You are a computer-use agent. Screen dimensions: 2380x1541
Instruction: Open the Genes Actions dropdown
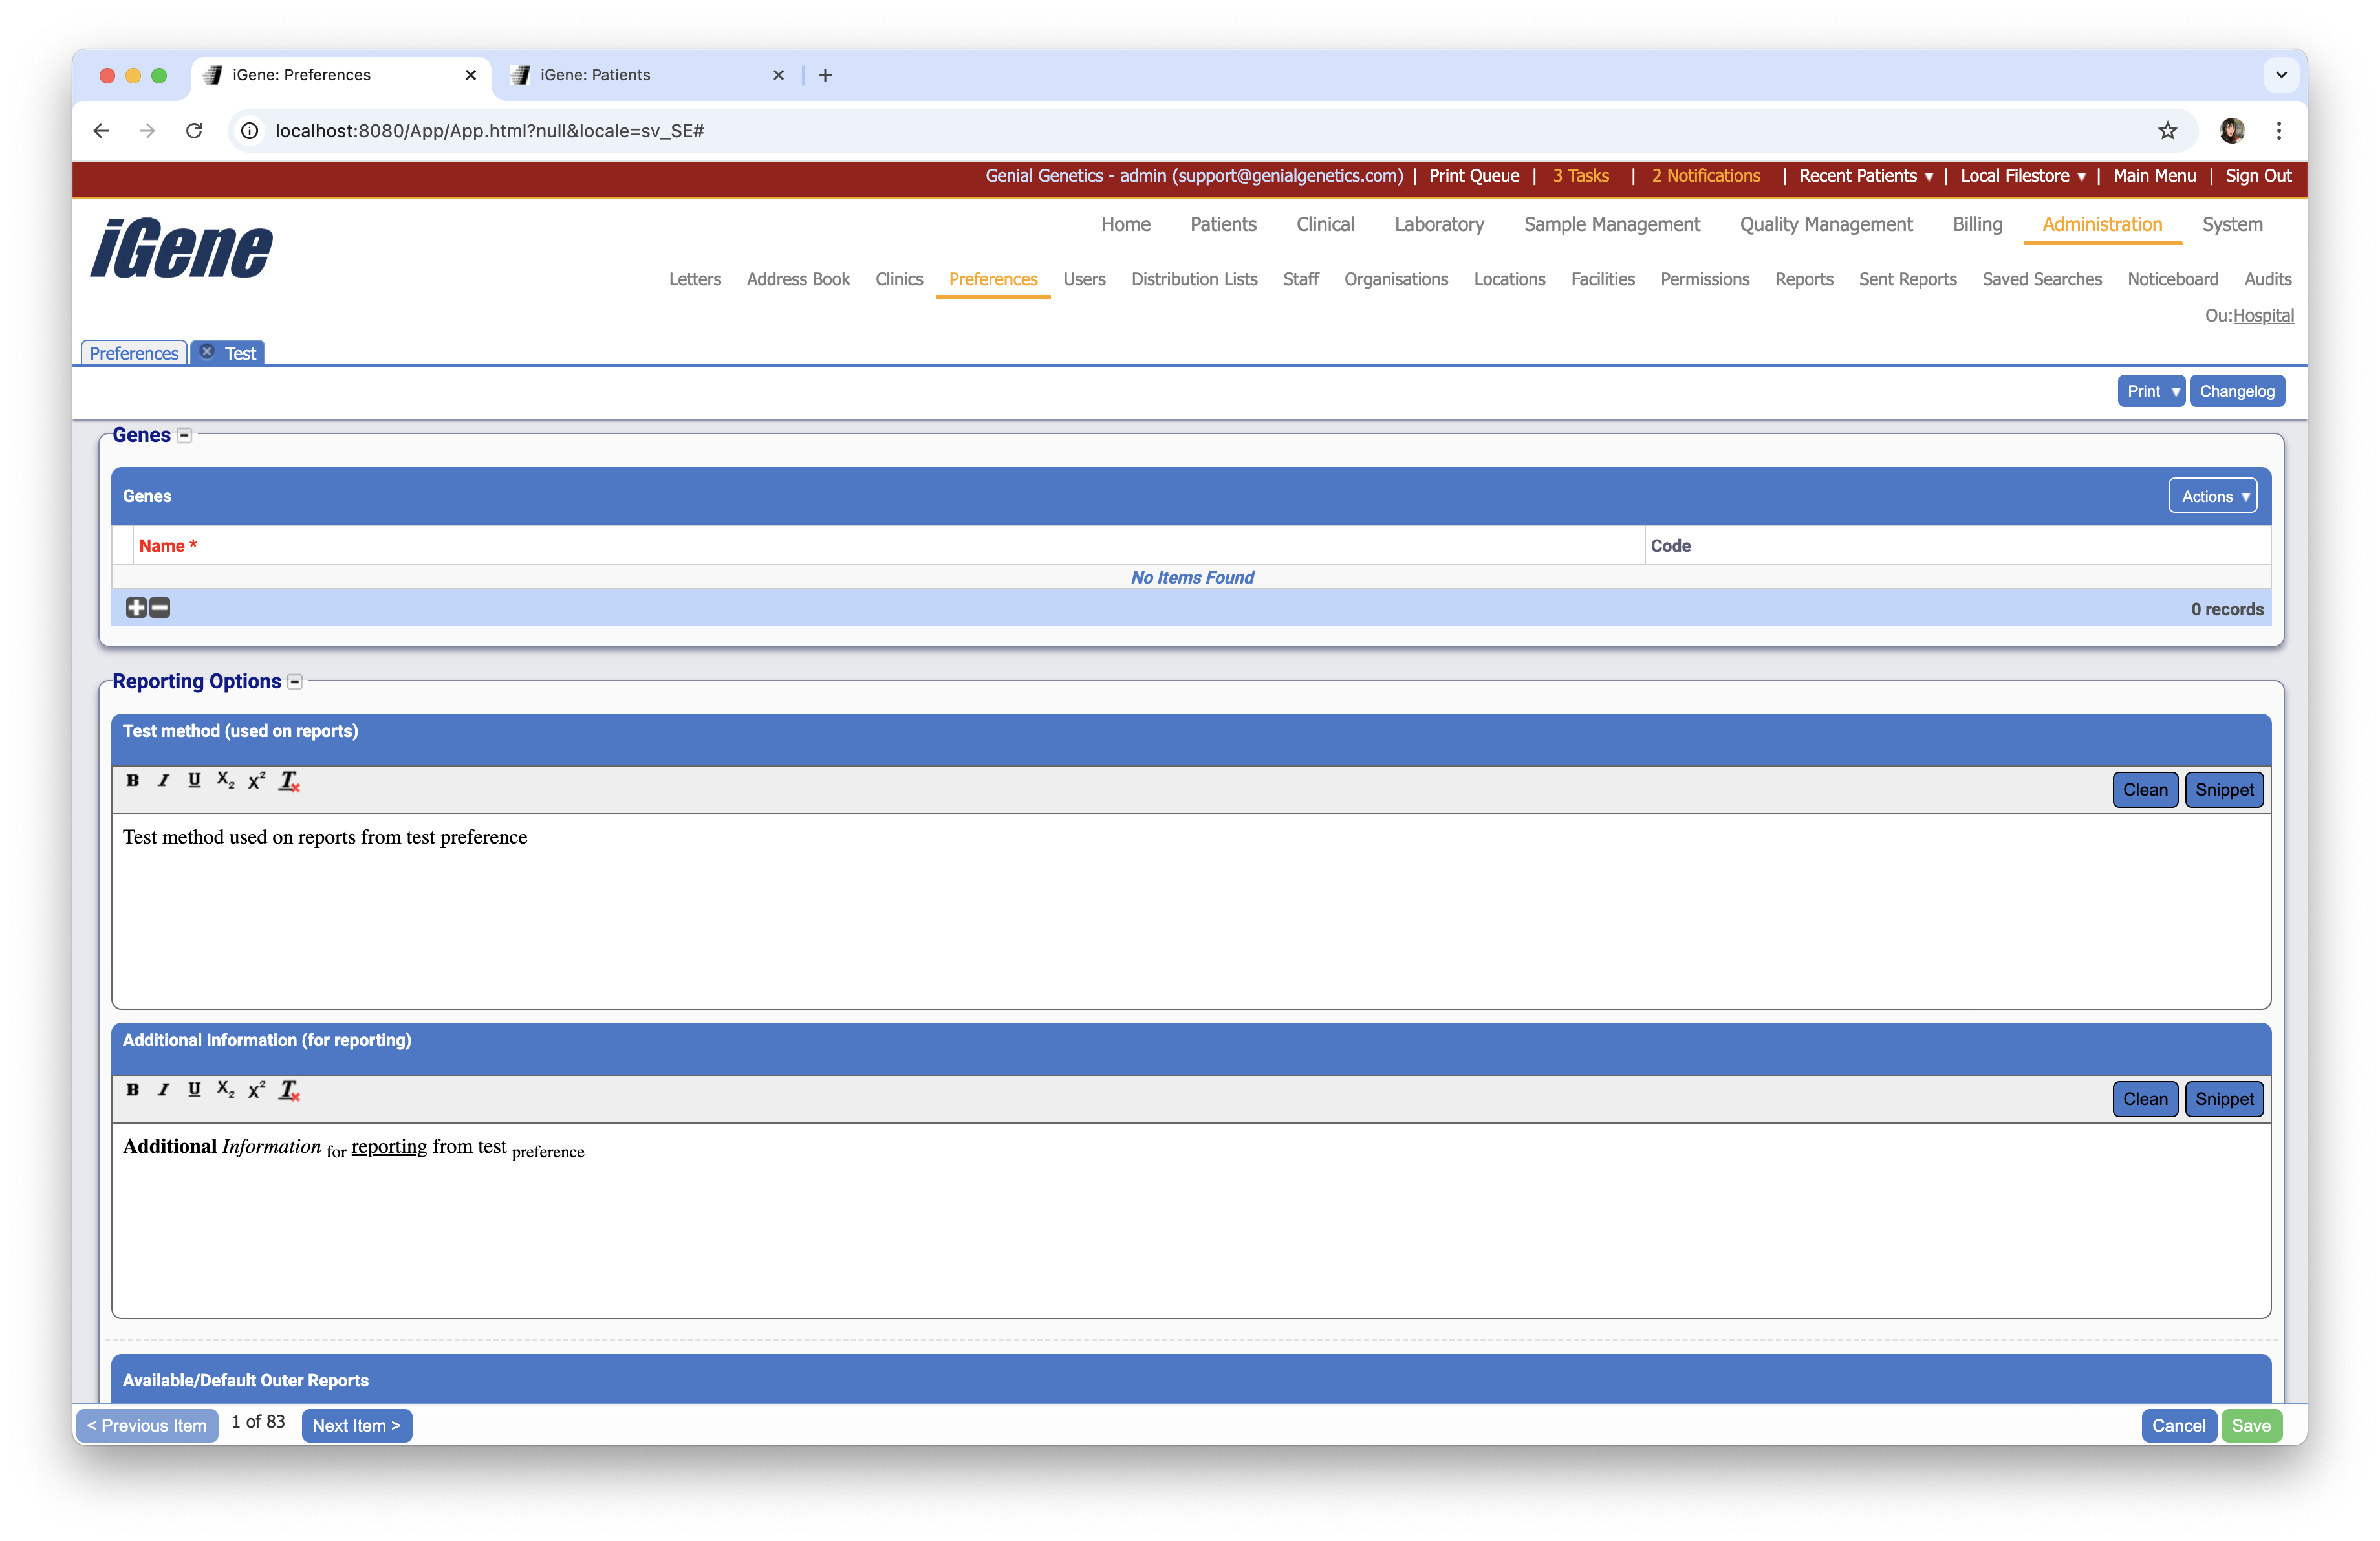pos(2212,496)
